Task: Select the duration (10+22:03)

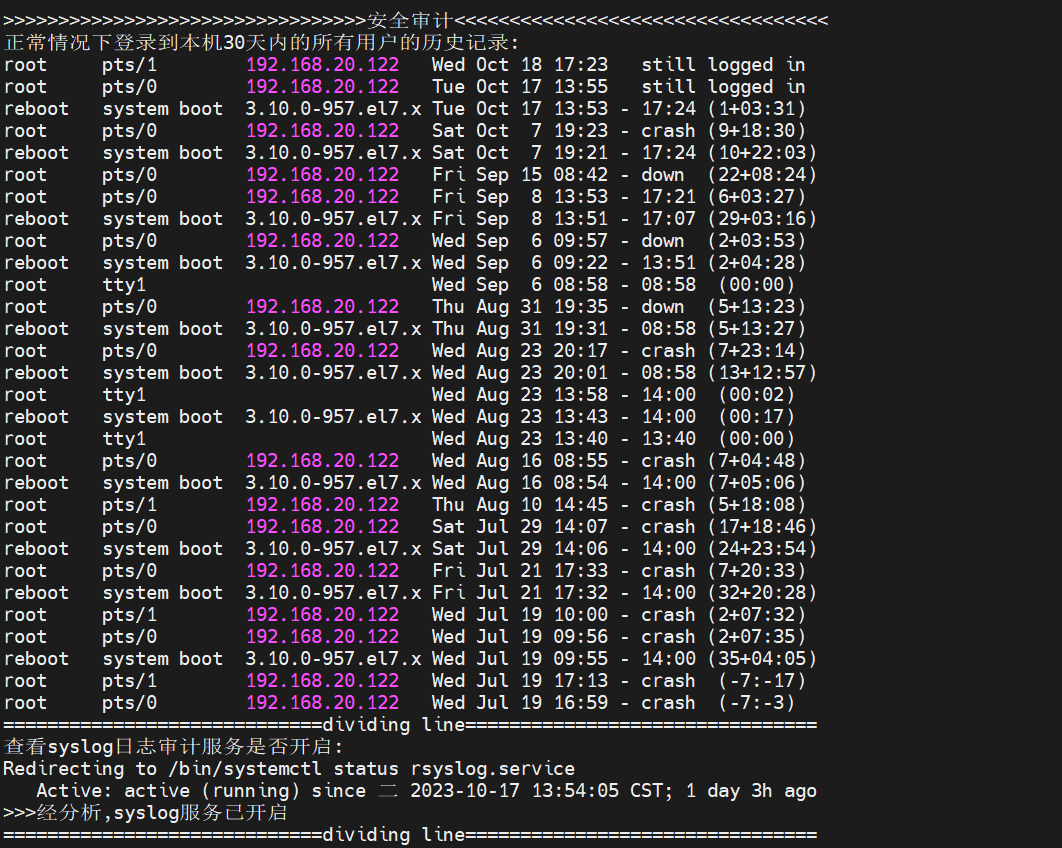Action: 762,153
